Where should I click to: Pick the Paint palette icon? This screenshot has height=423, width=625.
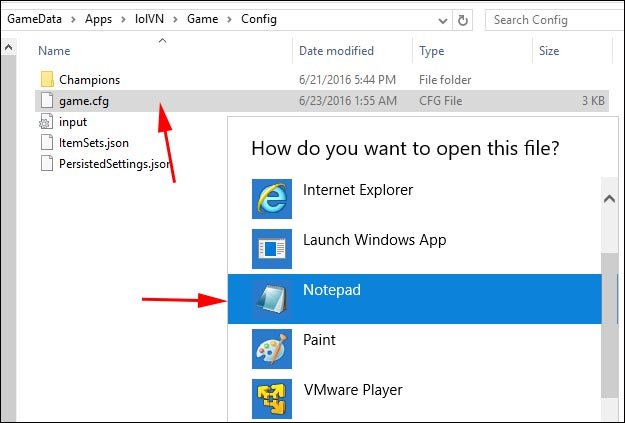pyautogui.click(x=272, y=349)
